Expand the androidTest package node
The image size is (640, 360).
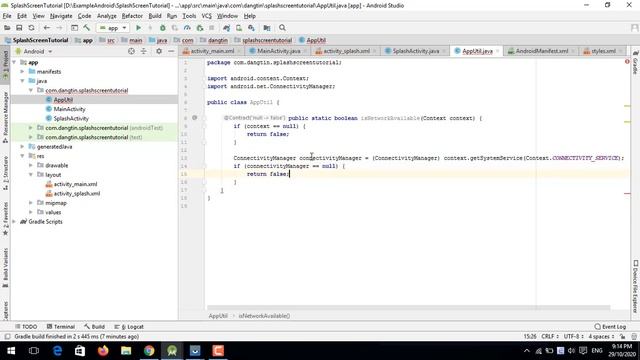(x=31, y=128)
